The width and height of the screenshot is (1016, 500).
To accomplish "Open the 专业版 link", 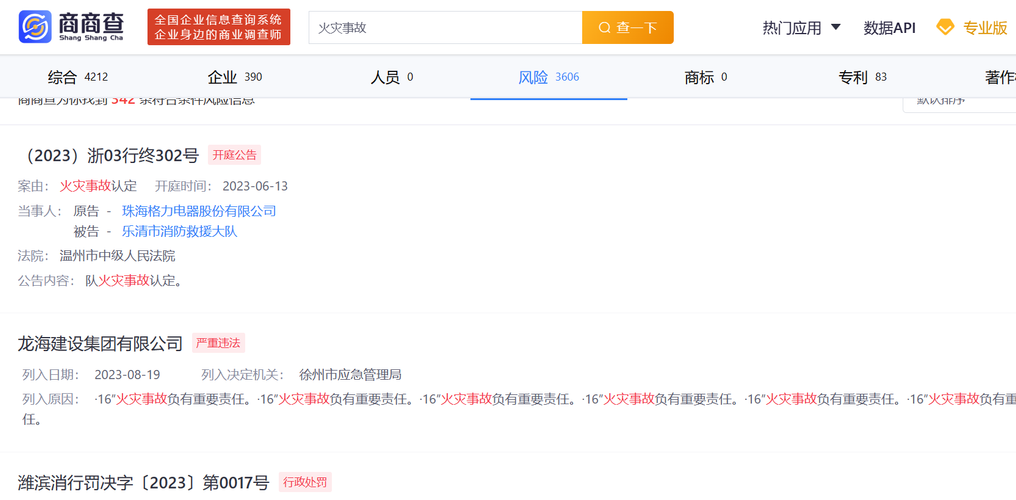I will point(985,28).
